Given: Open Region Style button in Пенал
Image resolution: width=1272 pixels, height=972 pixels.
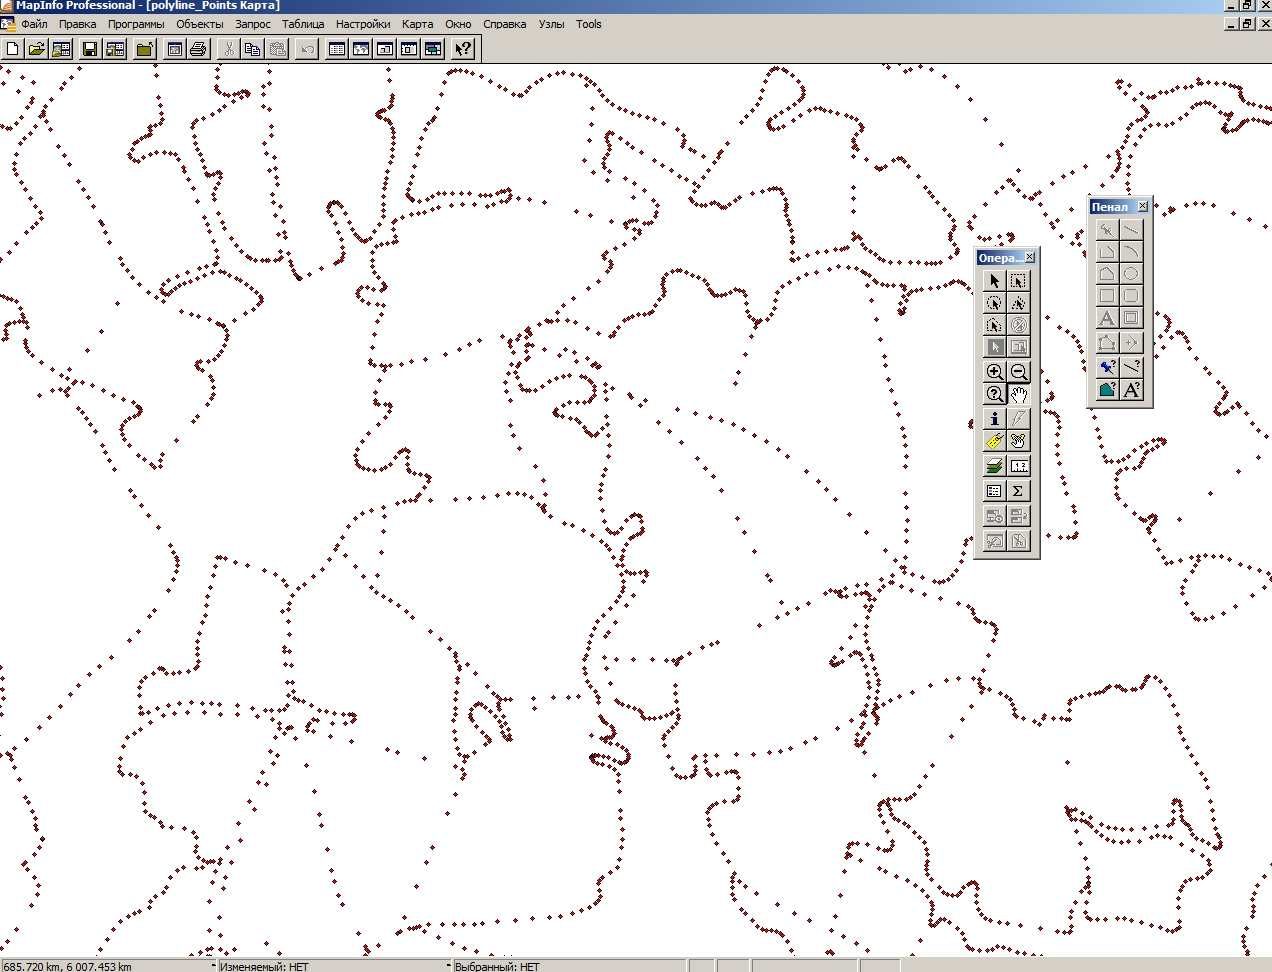Looking at the screenshot, I should point(1106,390).
